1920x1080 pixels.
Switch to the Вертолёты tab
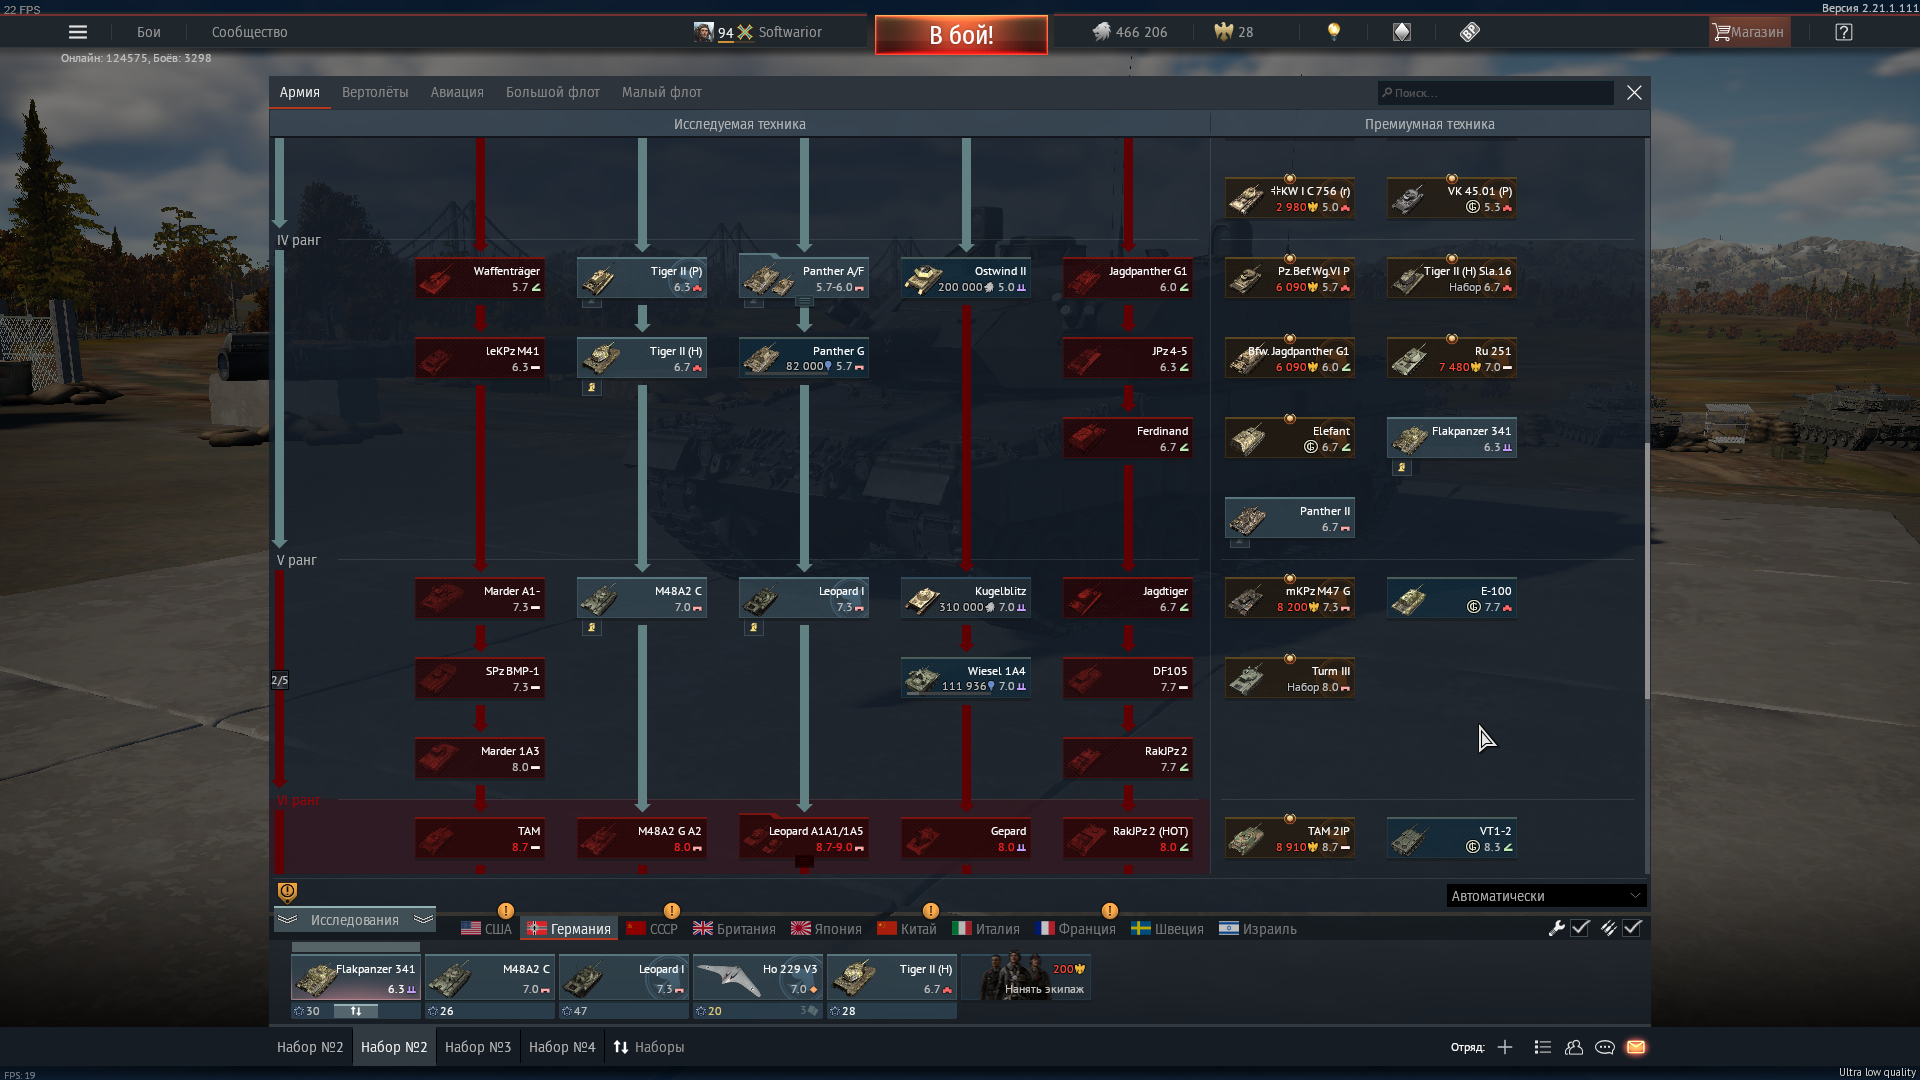click(x=375, y=92)
